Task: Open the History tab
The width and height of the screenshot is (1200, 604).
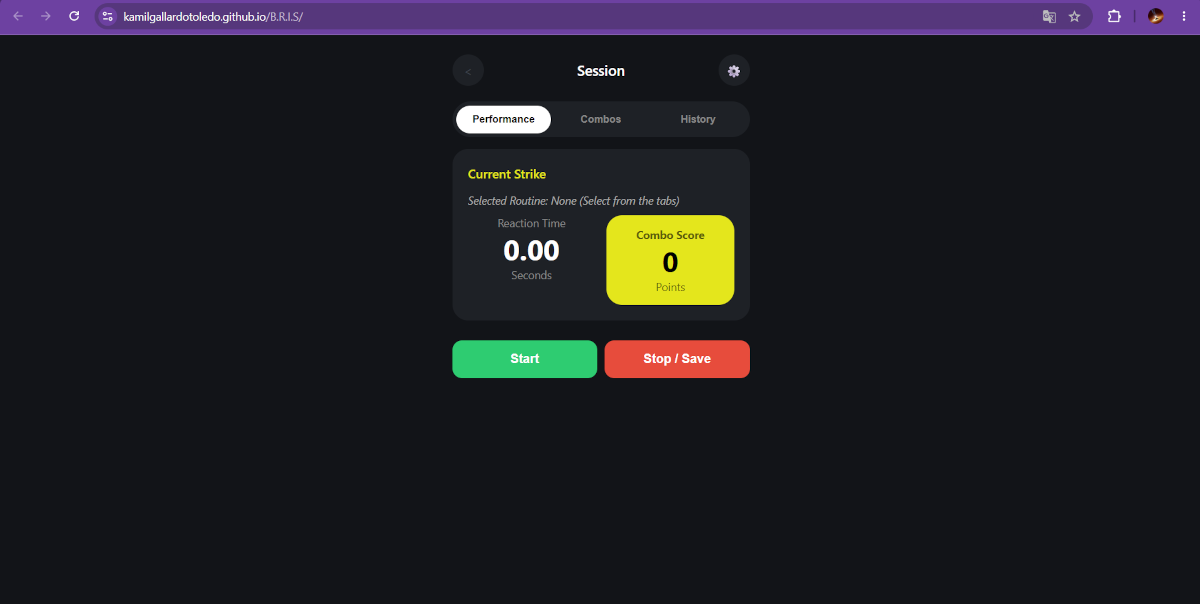Action: coord(698,119)
